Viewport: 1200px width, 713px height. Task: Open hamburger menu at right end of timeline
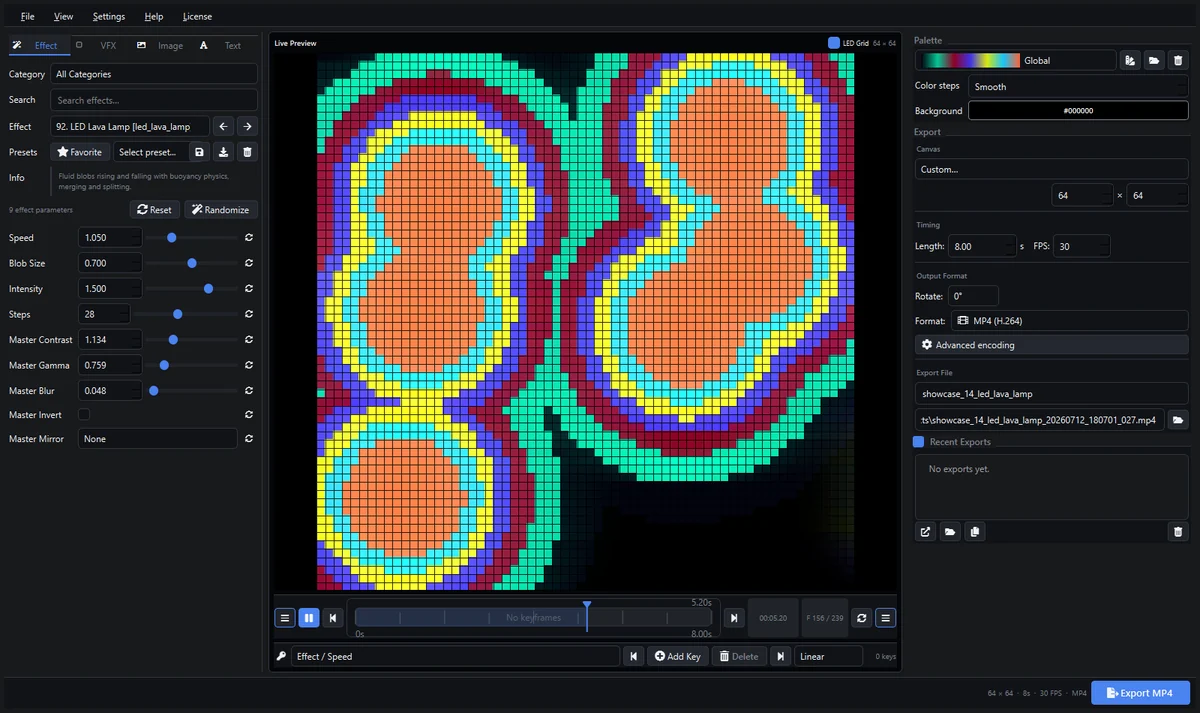886,618
